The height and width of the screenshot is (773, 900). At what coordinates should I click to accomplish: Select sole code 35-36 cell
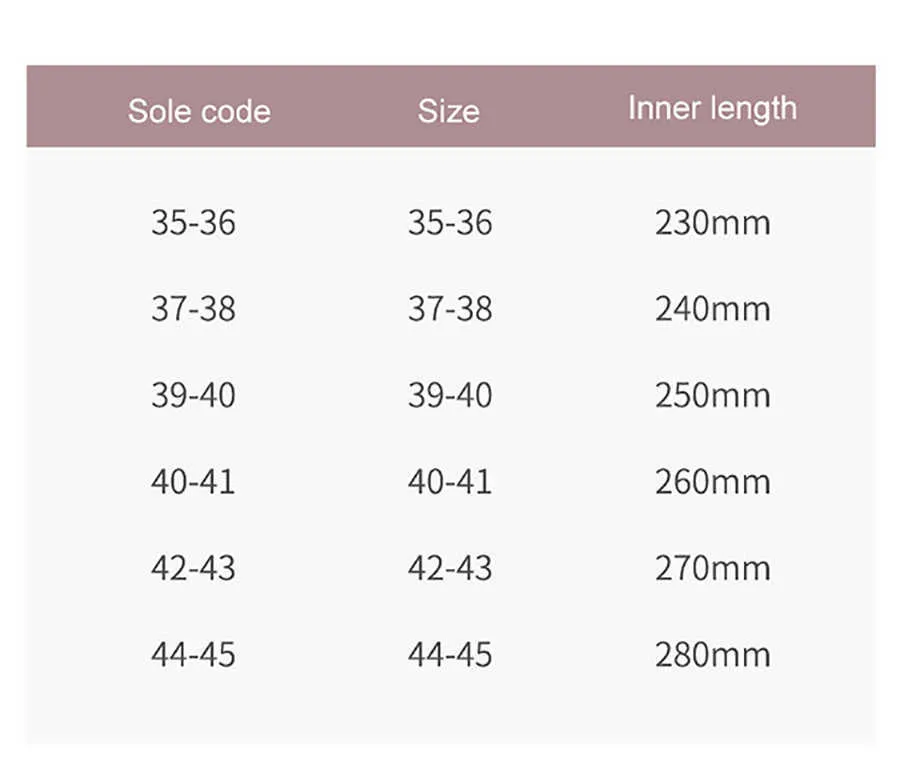coord(193,223)
